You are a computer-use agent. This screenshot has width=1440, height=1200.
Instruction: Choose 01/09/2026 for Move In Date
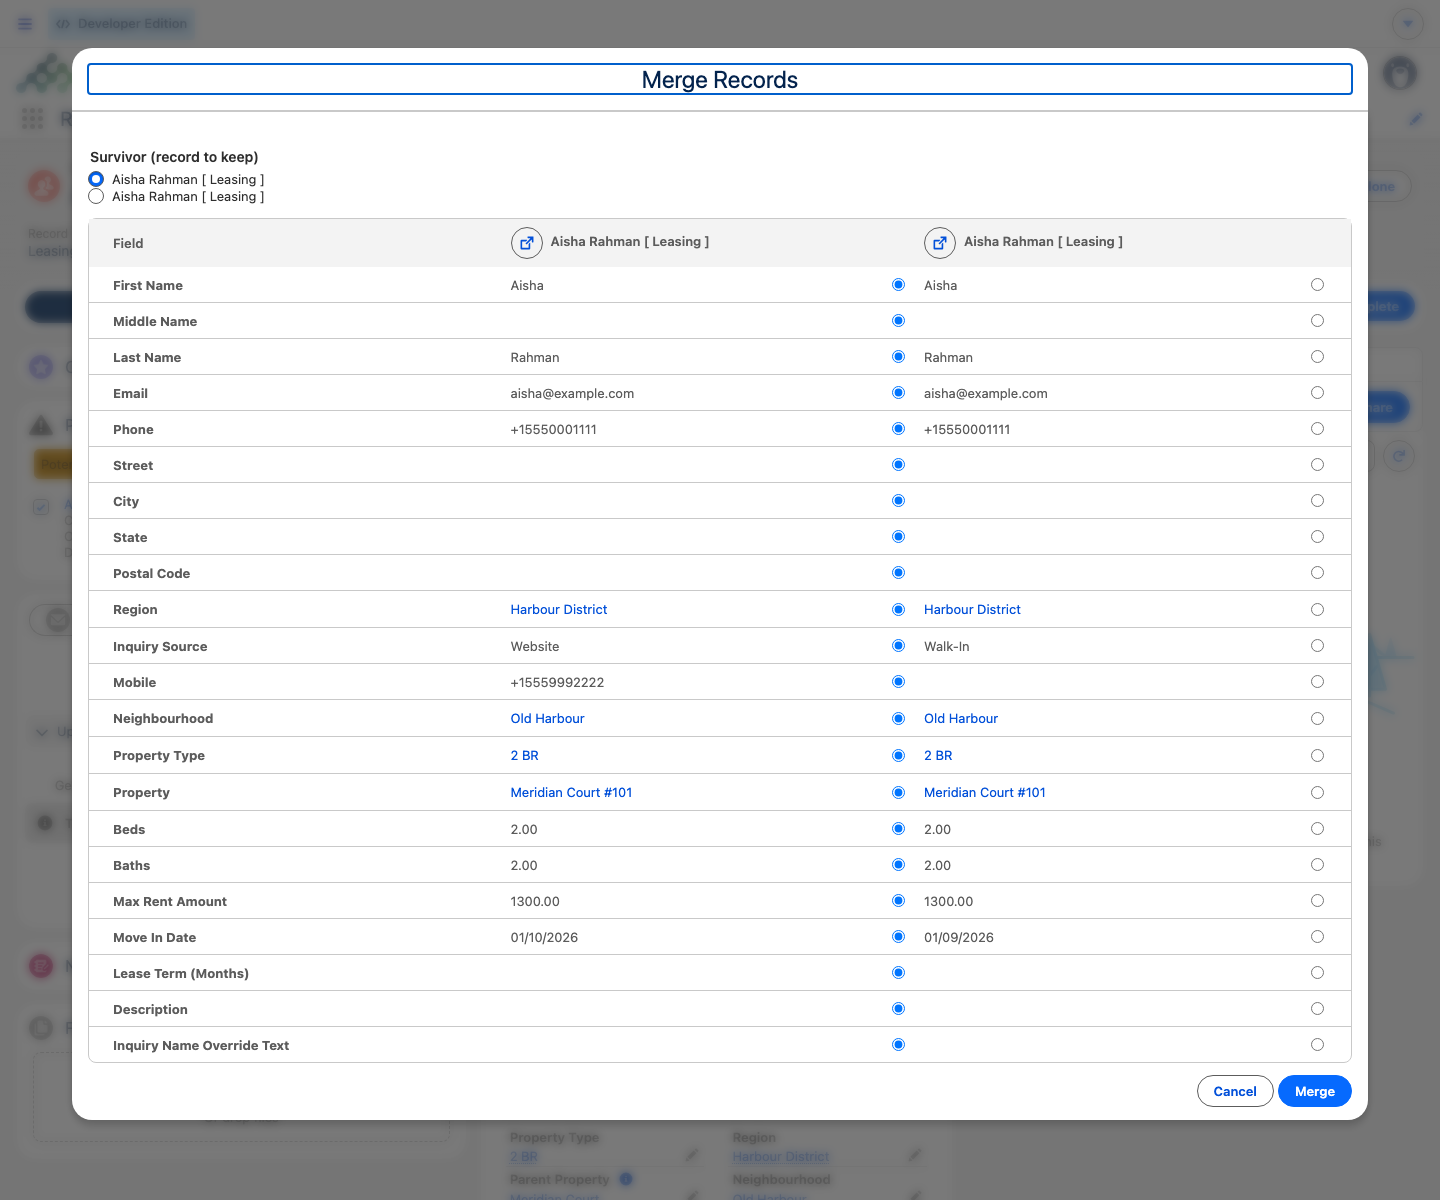point(1317,937)
